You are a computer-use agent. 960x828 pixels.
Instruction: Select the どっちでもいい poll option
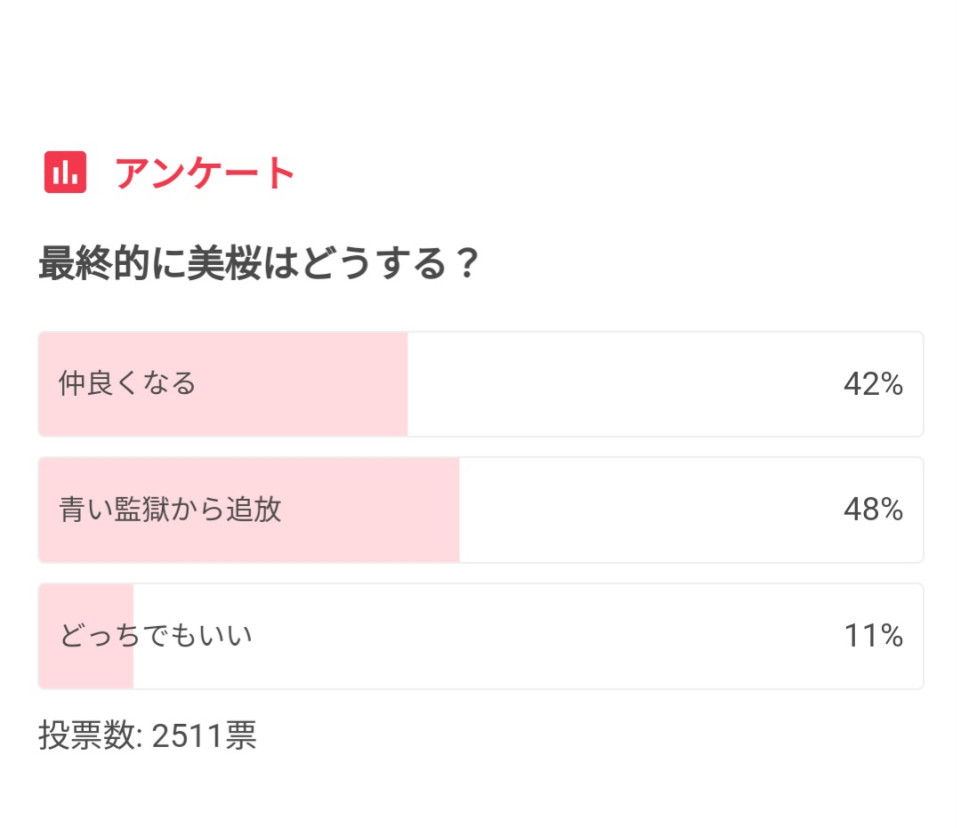pyautogui.click(x=481, y=636)
